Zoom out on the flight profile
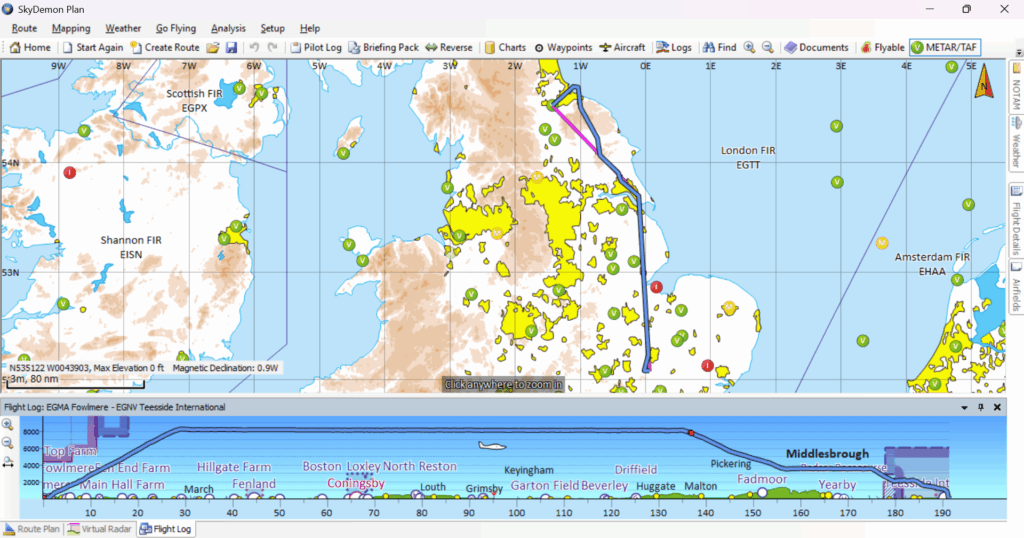This screenshot has width=1024, height=538. tap(7, 443)
